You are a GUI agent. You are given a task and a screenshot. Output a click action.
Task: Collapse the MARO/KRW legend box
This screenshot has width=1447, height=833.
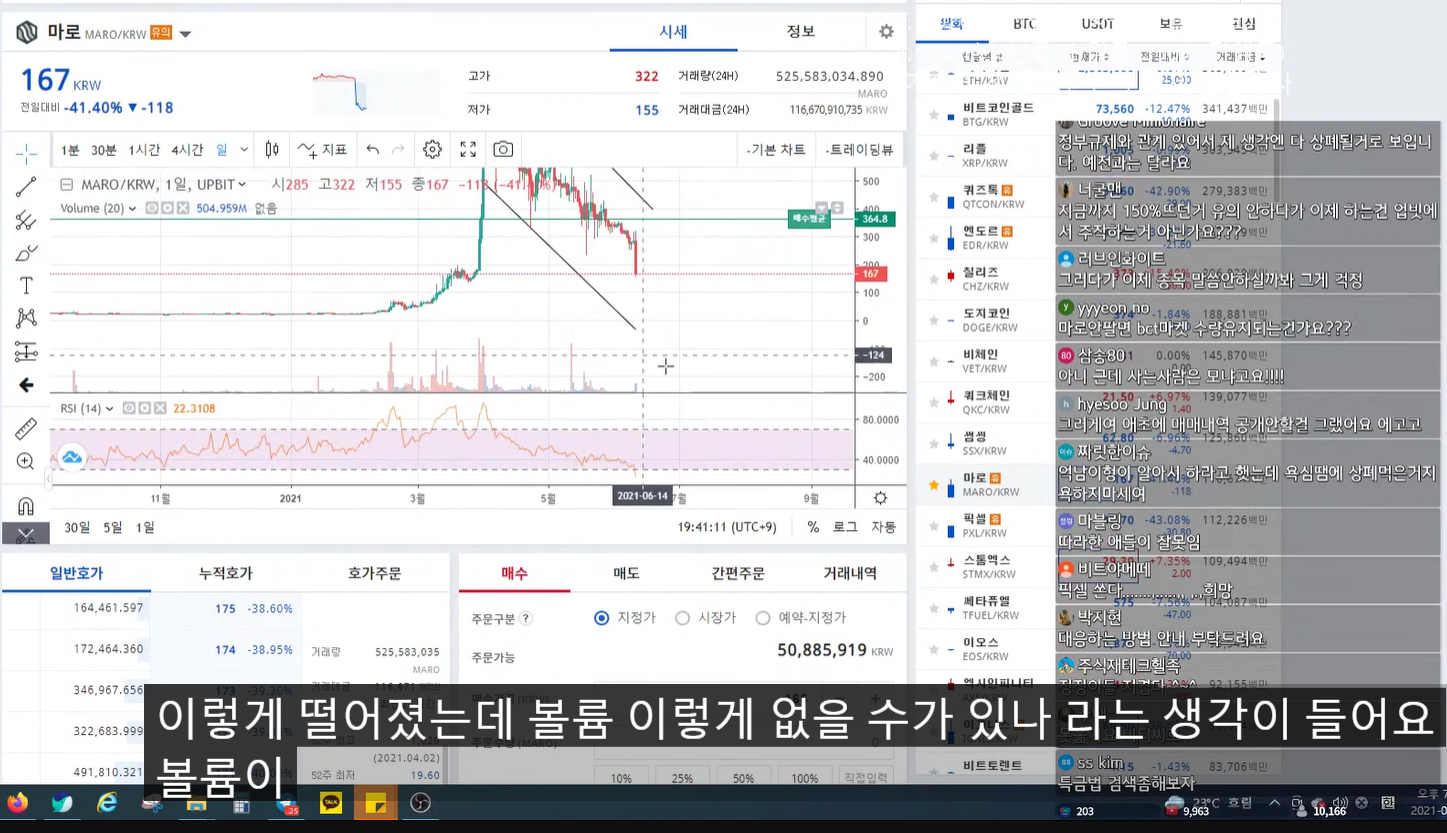[67, 184]
